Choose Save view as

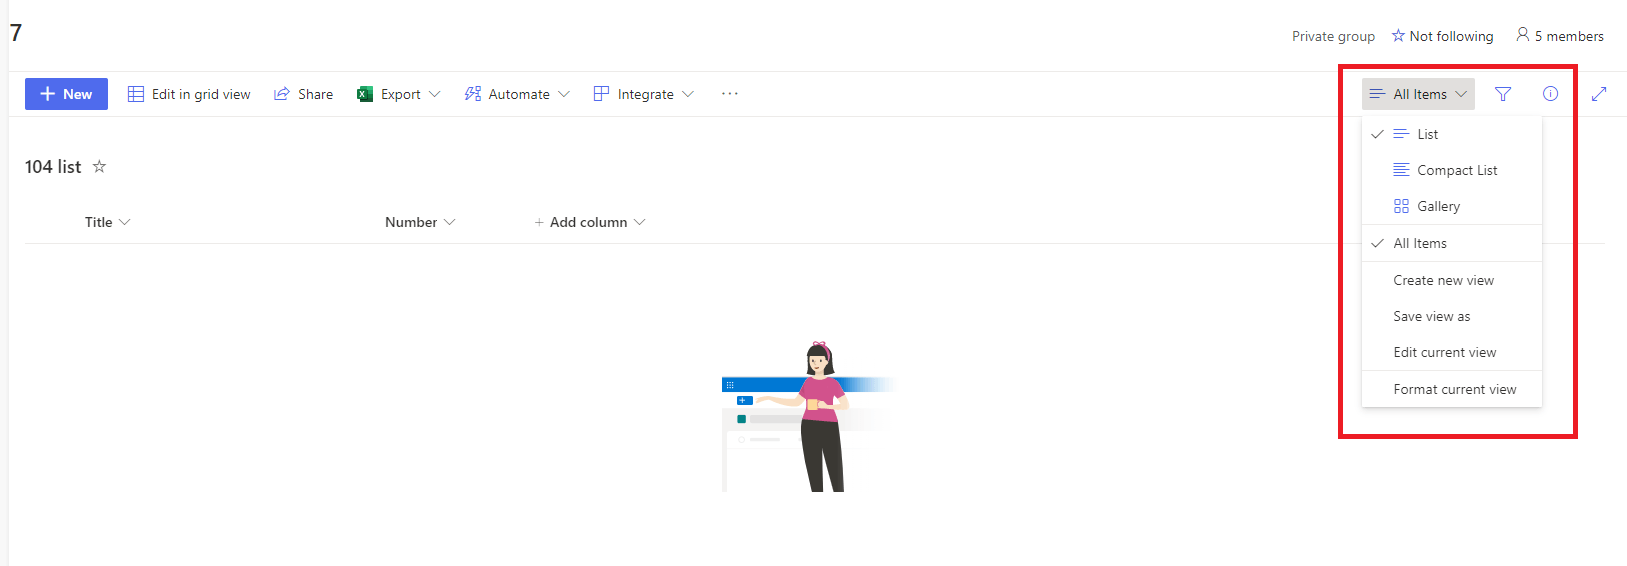point(1452,316)
